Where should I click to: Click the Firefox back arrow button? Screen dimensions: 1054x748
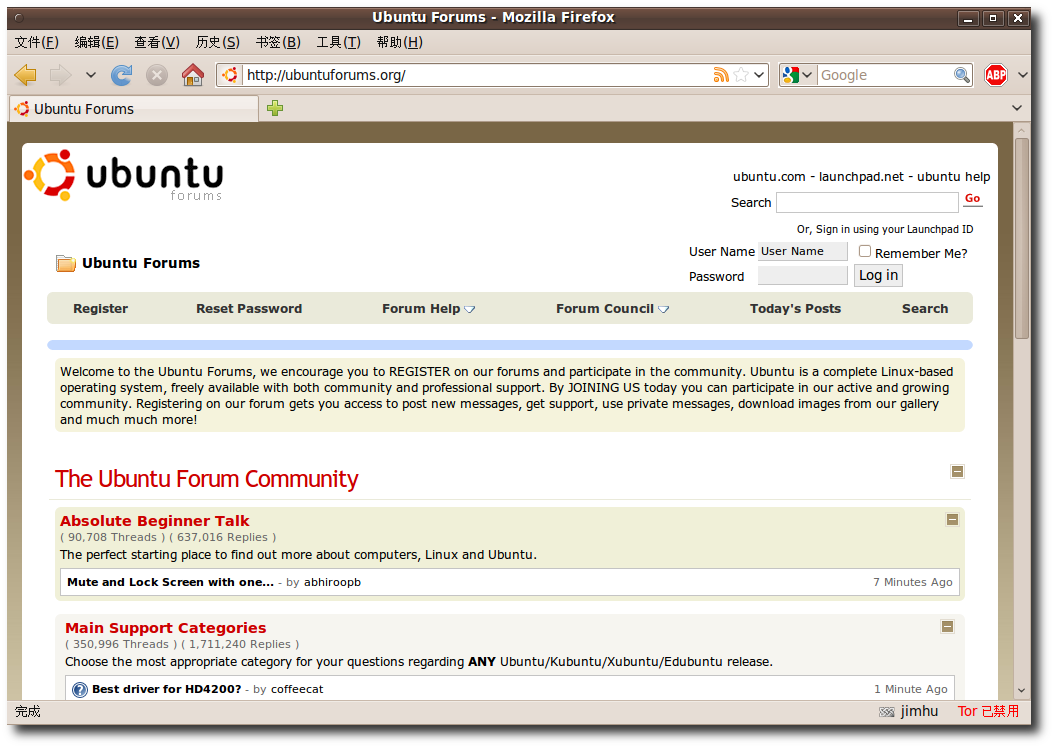coord(26,75)
